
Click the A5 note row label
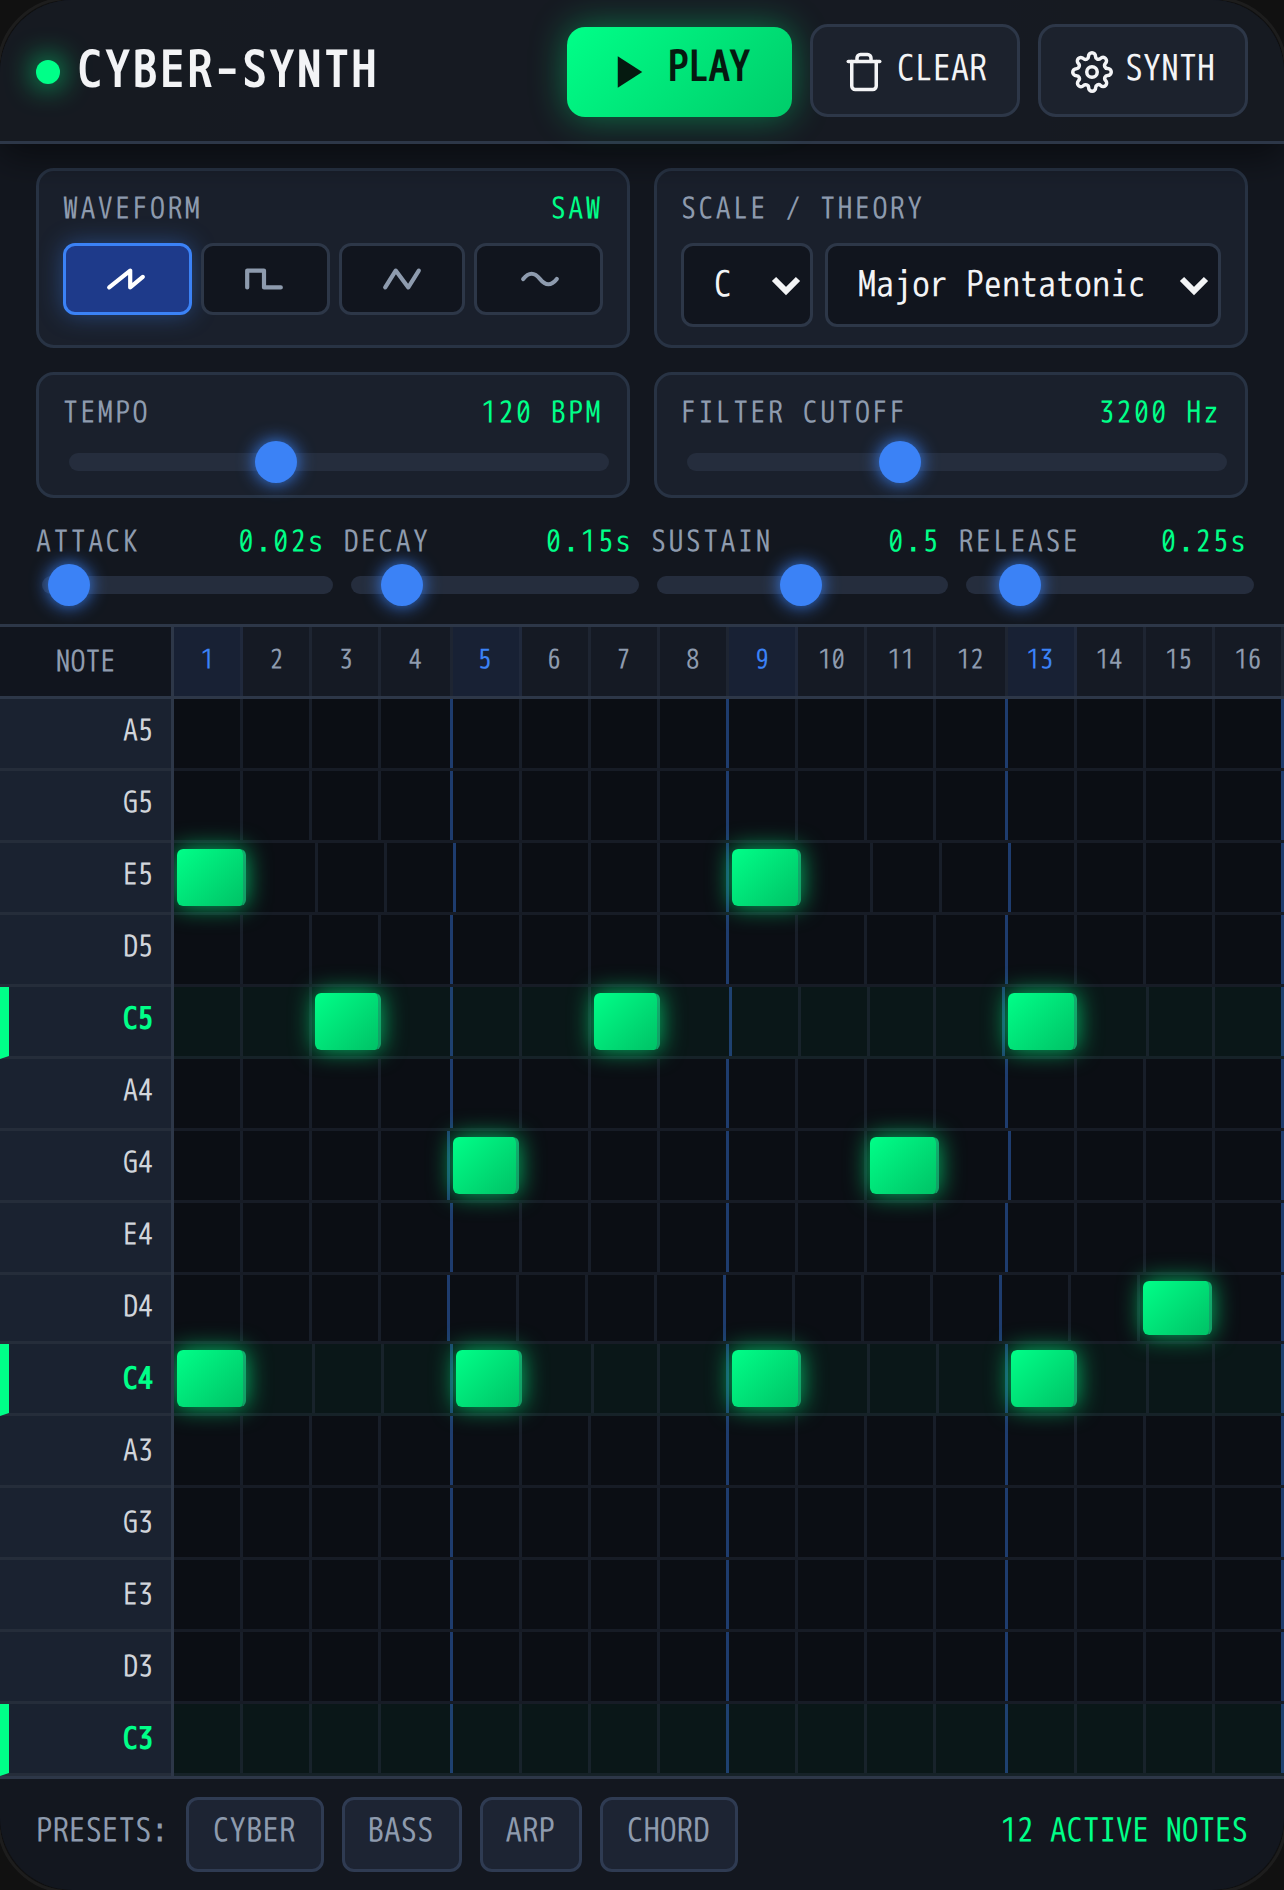coord(86,732)
